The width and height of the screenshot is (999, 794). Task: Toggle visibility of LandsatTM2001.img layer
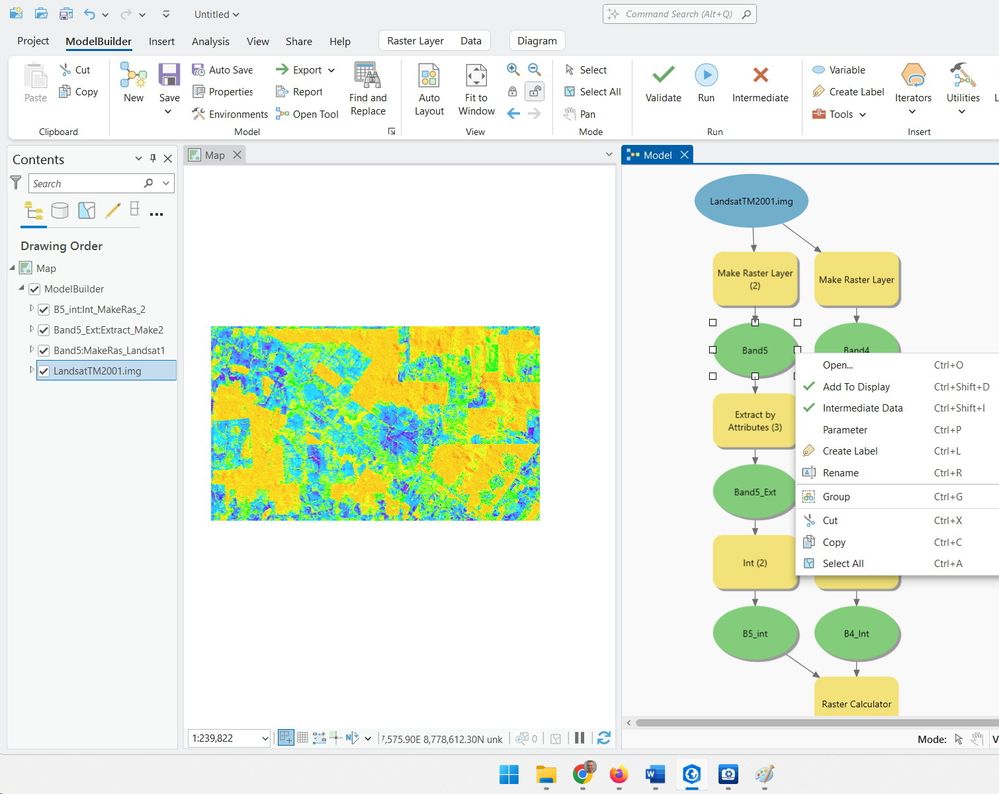click(x=44, y=371)
